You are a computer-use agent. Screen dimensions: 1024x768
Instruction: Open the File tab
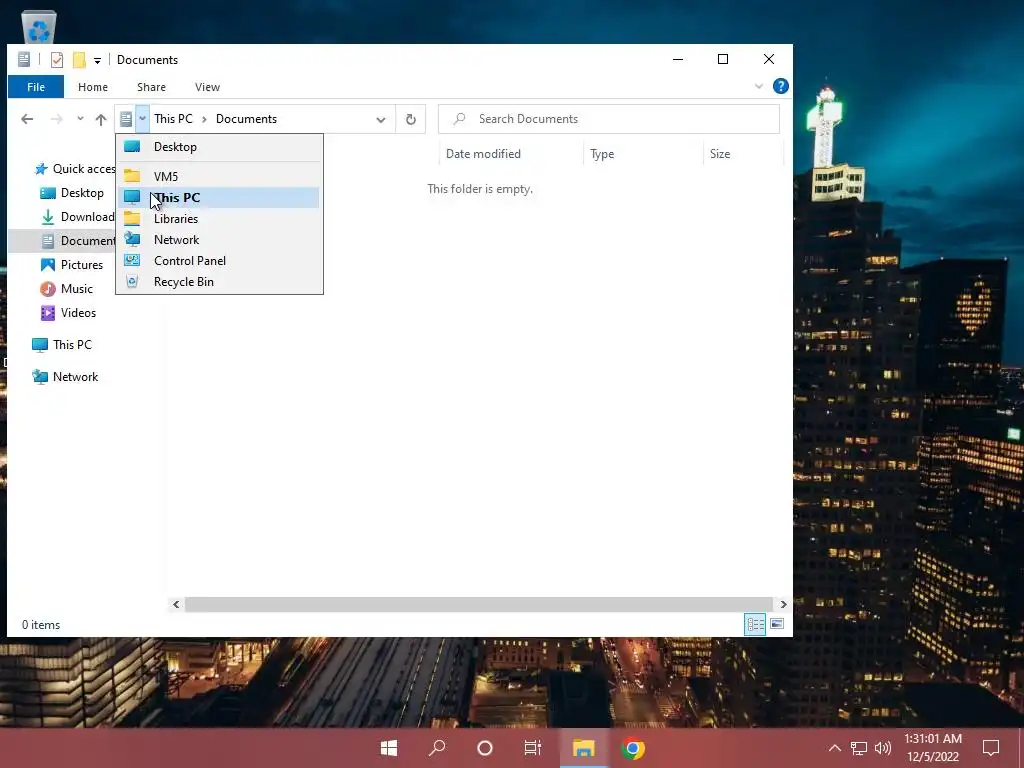pos(36,87)
